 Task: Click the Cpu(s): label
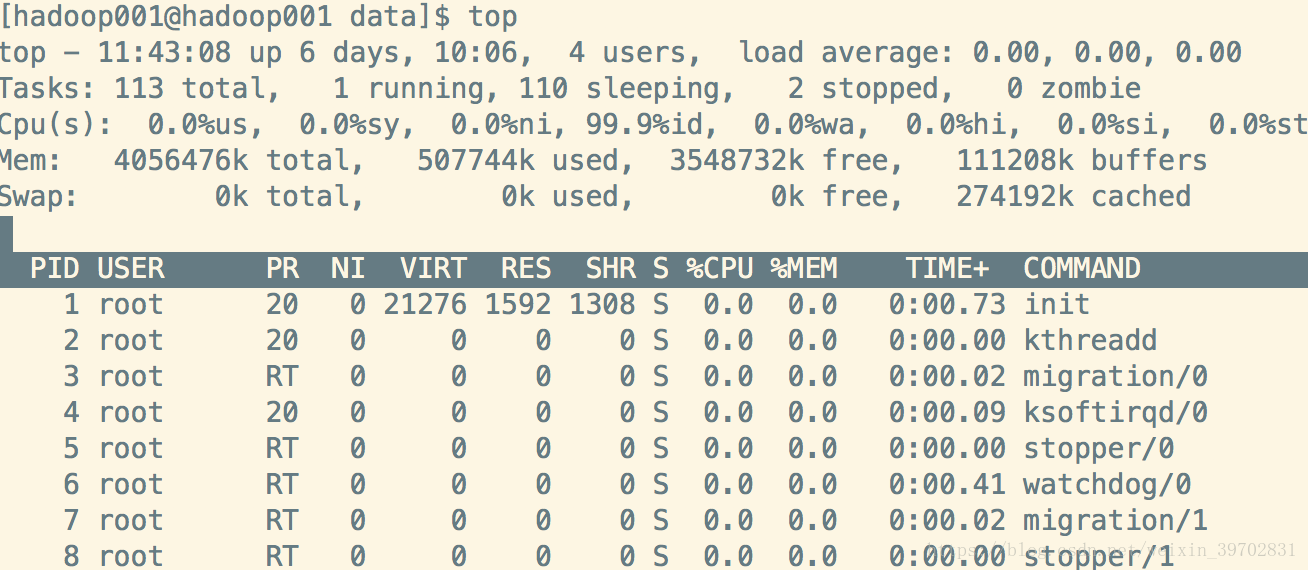[56, 124]
